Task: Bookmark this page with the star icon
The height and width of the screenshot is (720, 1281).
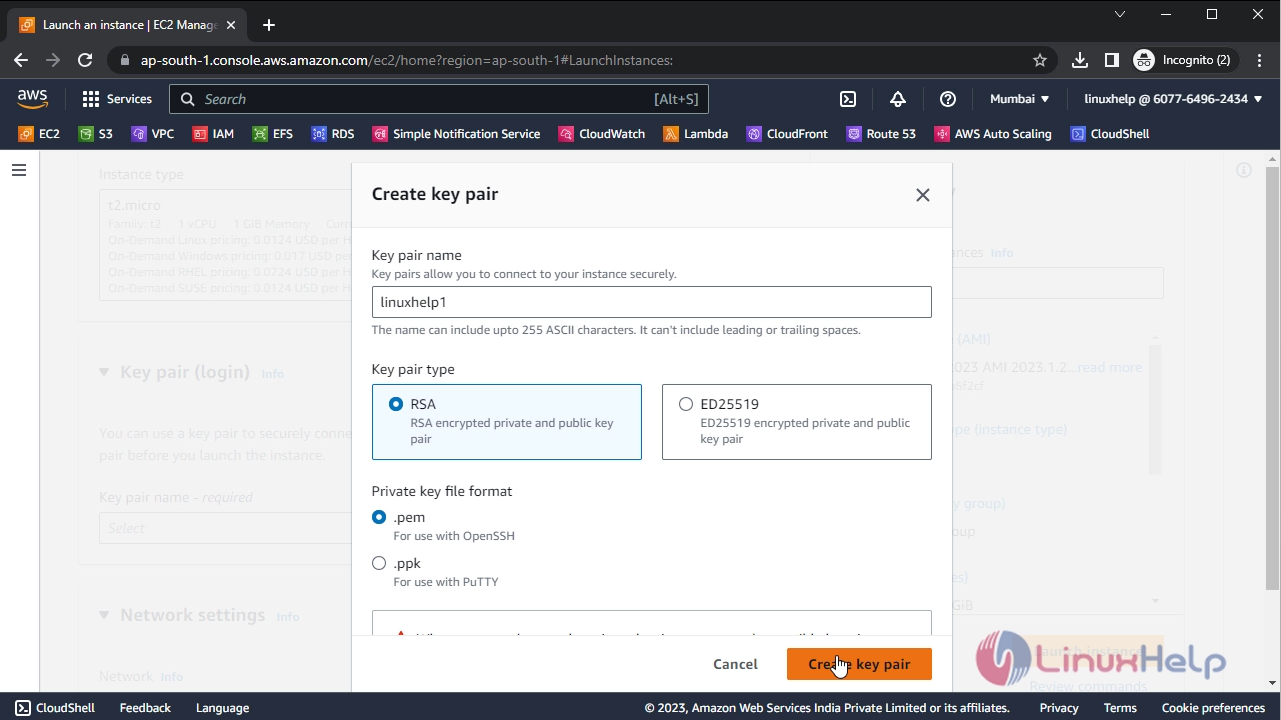Action: (x=1040, y=60)
